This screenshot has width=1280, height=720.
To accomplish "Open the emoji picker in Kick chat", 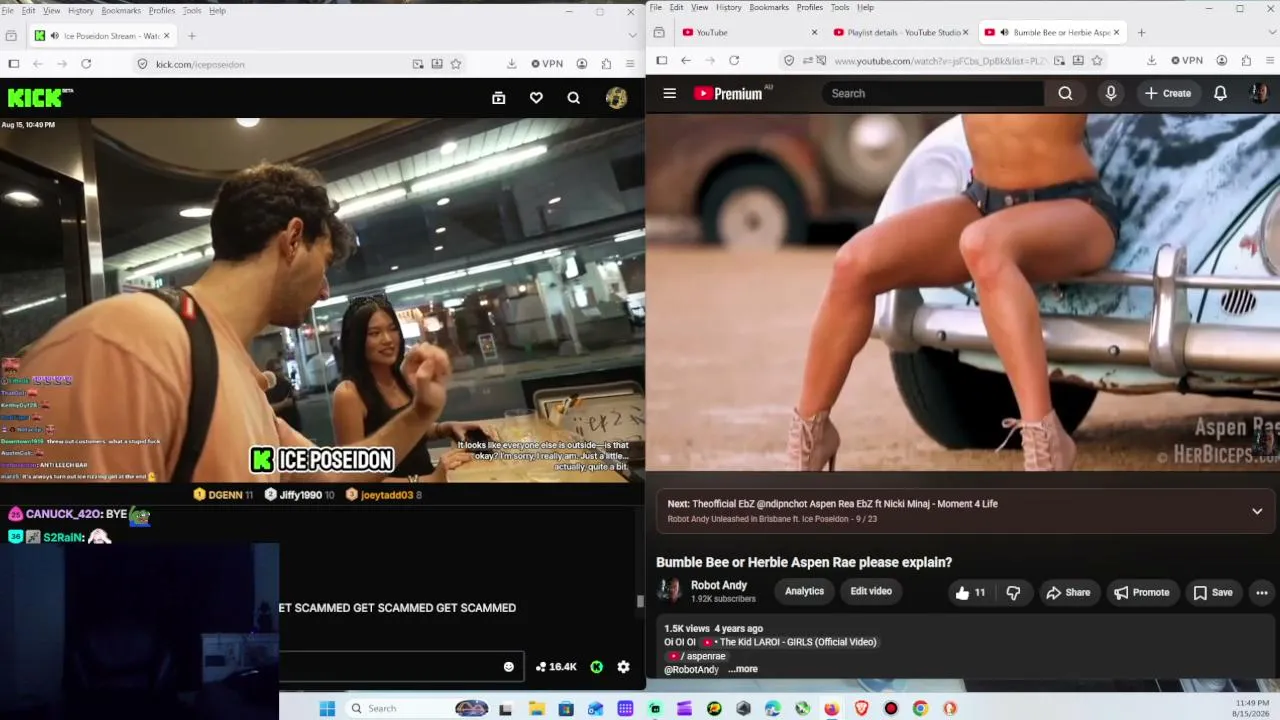I will [508, 667].
